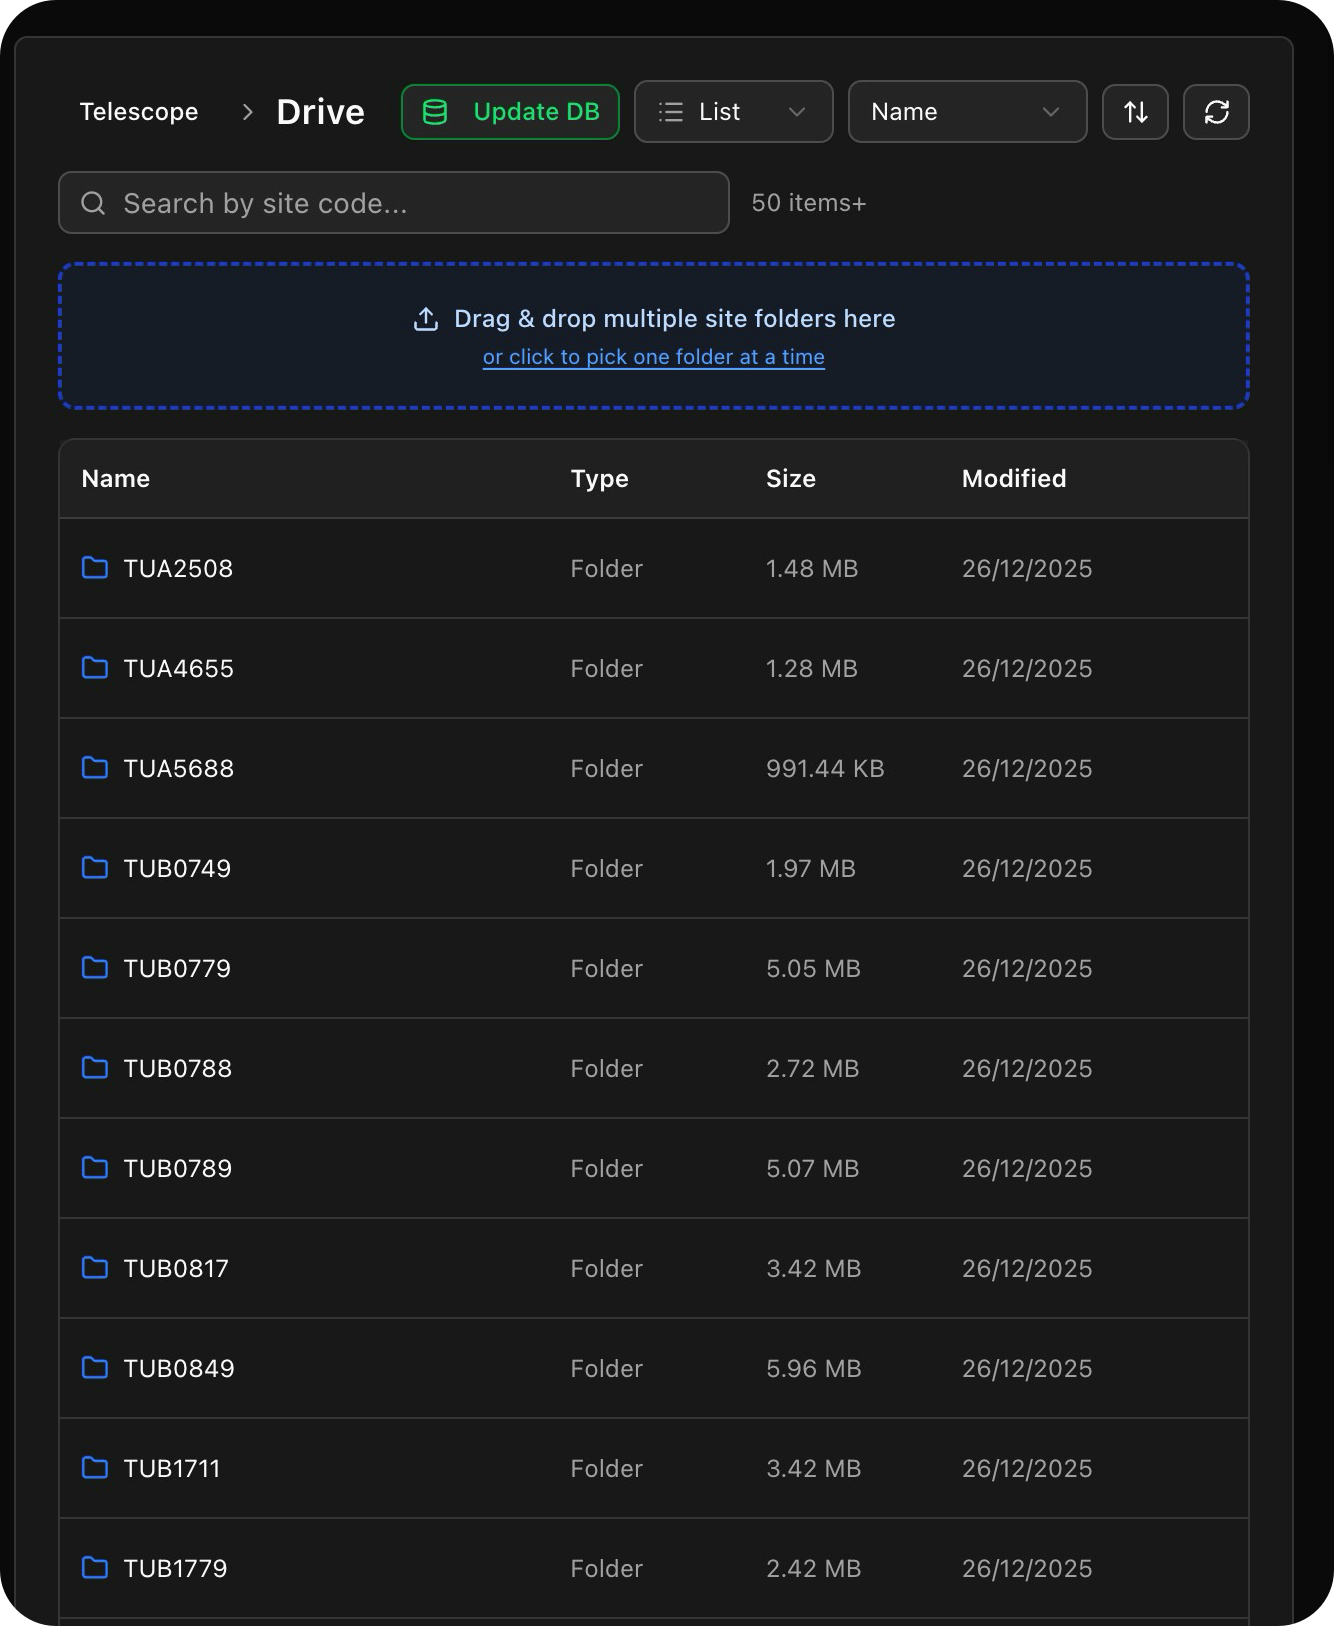Open folder name TUB1711
Viewport: 1334px width, 1626px height.
[x=172, y=1469]
